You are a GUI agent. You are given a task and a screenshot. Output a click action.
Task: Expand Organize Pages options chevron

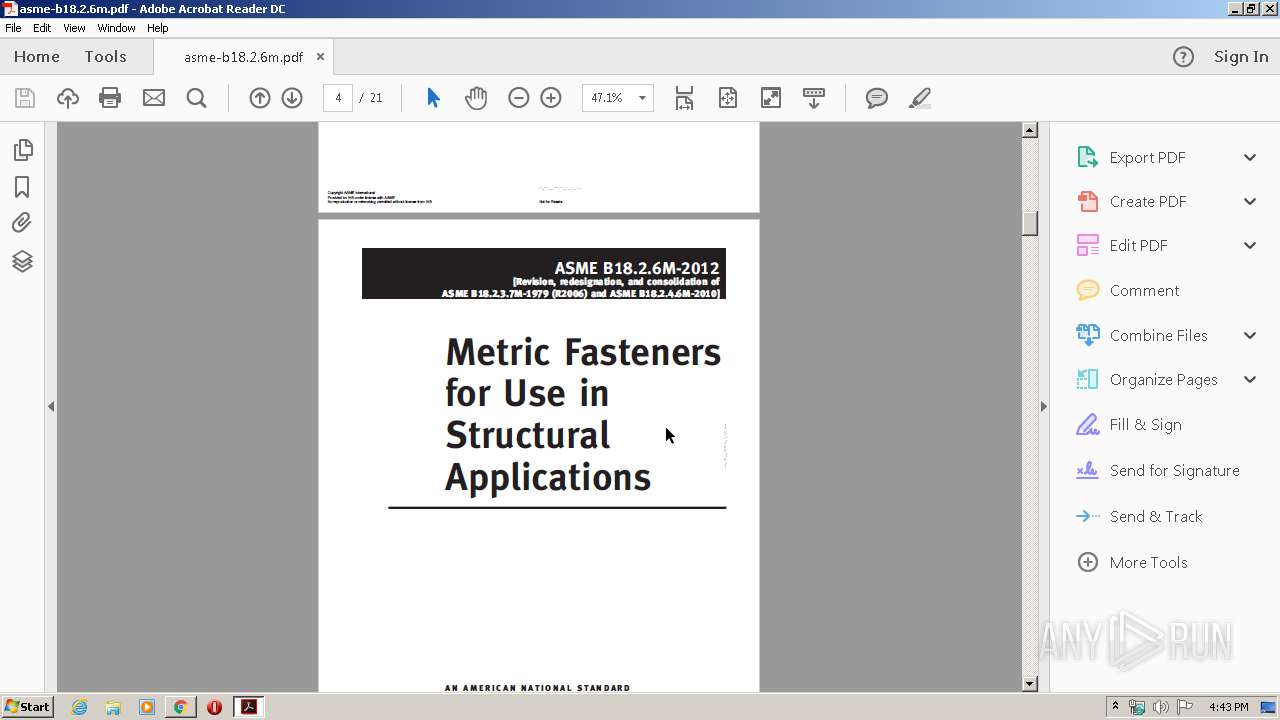1250,380
